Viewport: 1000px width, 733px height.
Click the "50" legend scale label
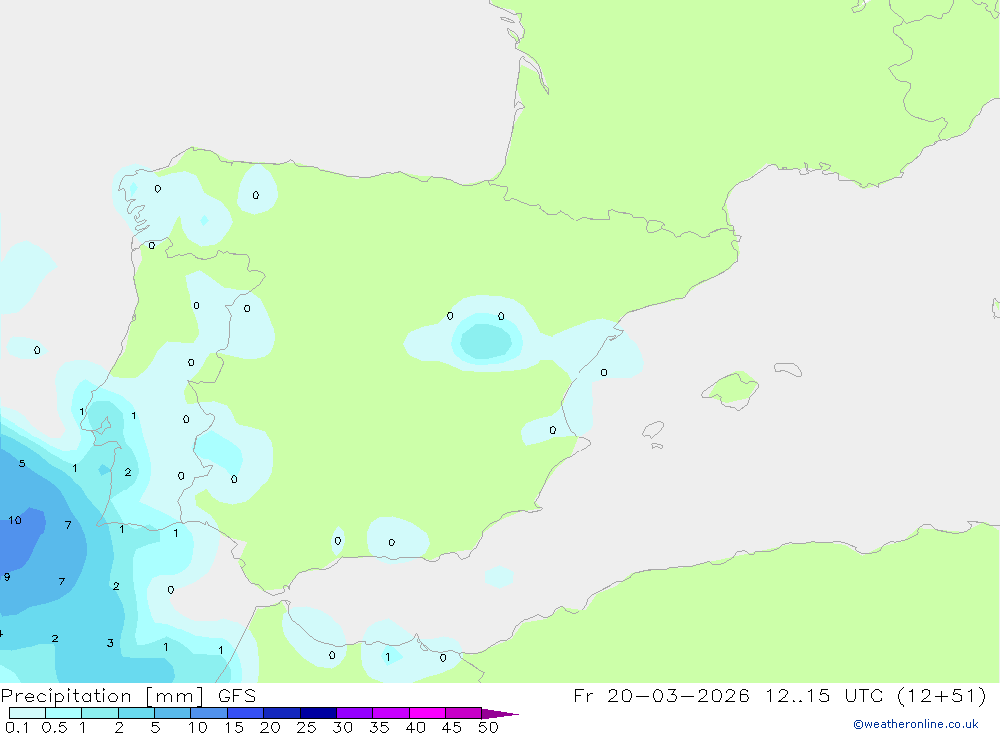[x=489, y=727]
